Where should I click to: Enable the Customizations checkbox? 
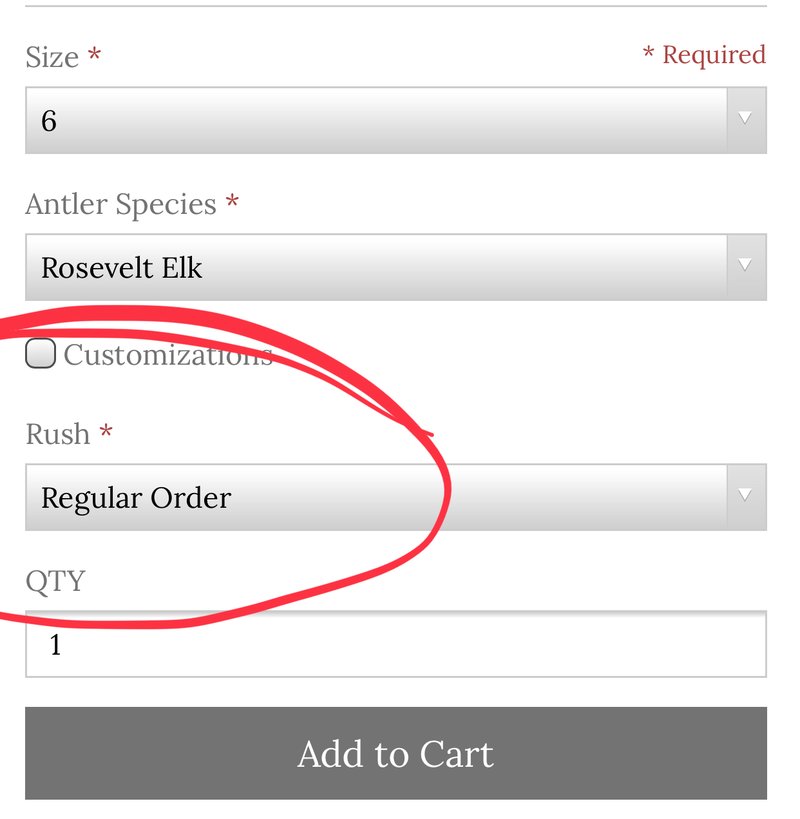click(x=40, y=353)
